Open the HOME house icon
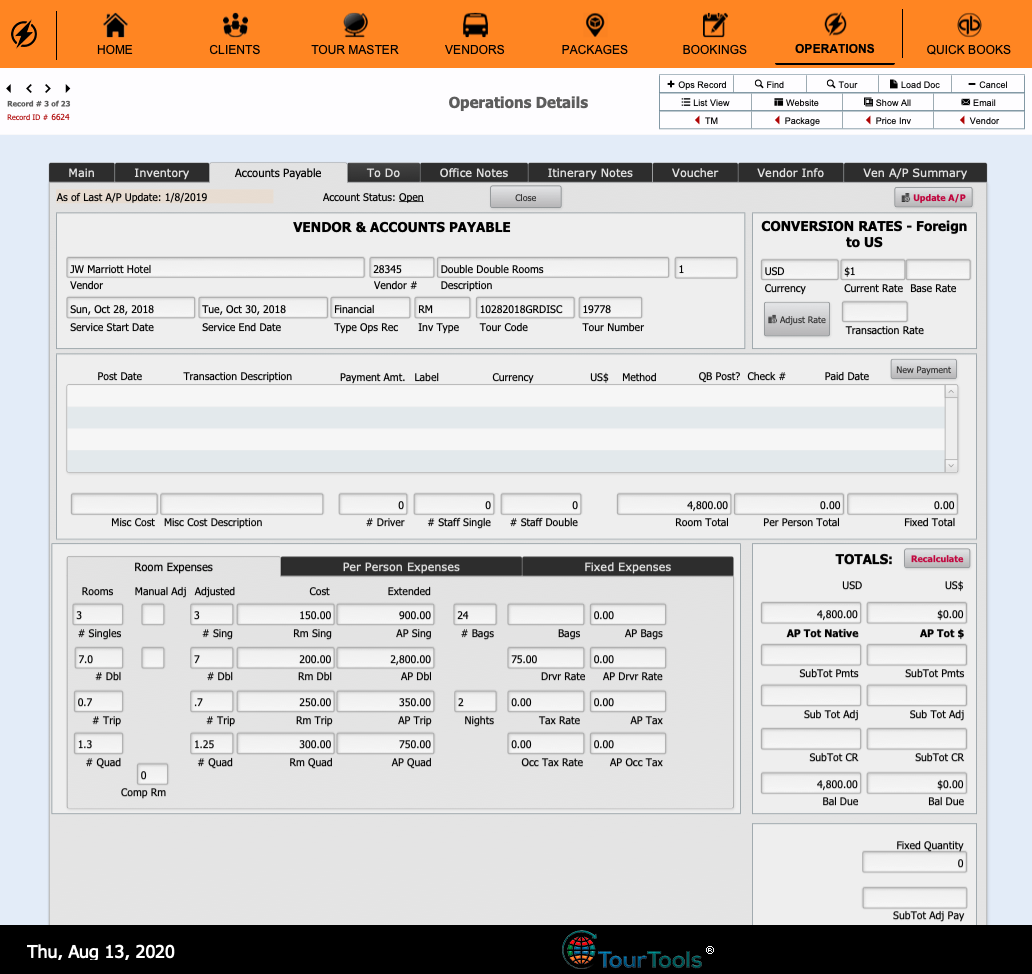 pos(115,26)
